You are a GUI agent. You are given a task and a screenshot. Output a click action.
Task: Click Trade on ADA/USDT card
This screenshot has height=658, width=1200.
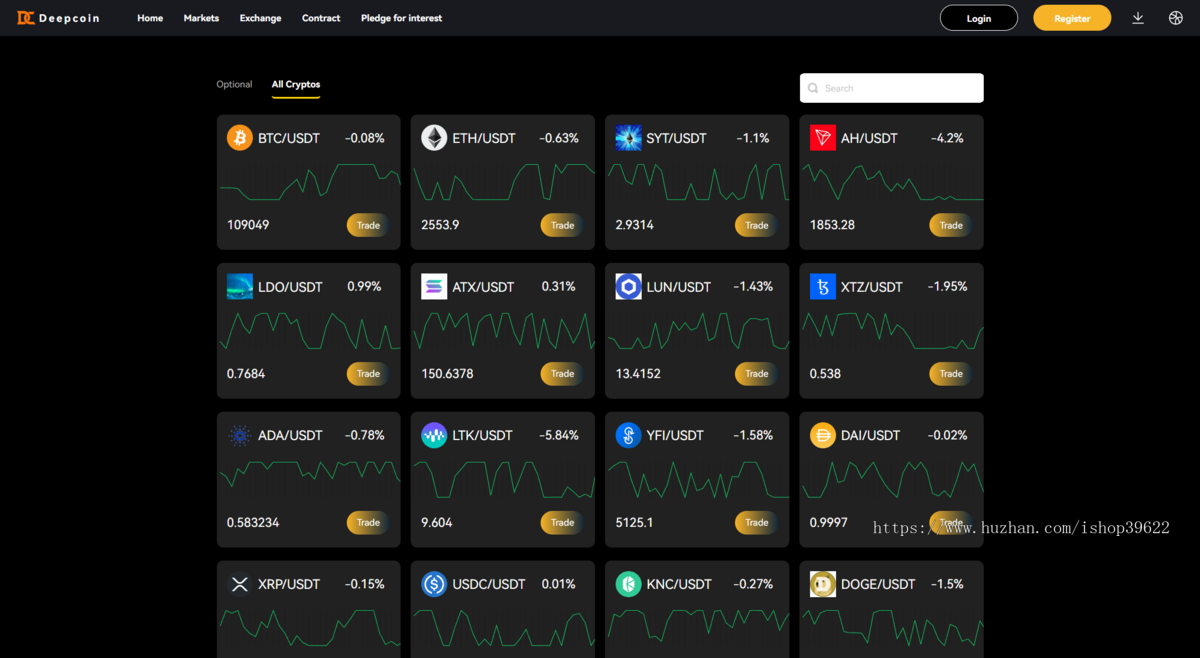(368, 522)
